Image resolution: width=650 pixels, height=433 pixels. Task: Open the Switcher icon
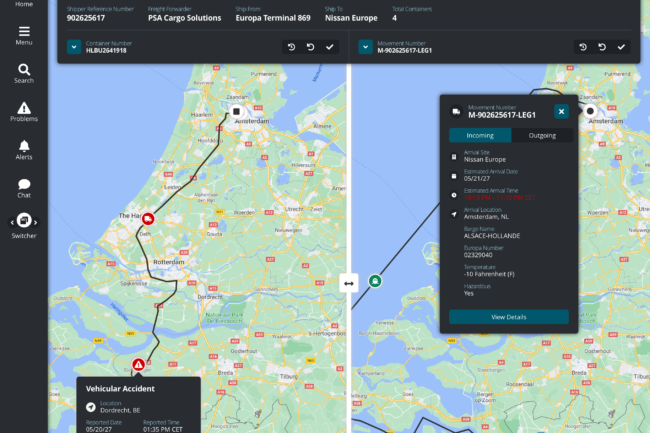point(24,221)
